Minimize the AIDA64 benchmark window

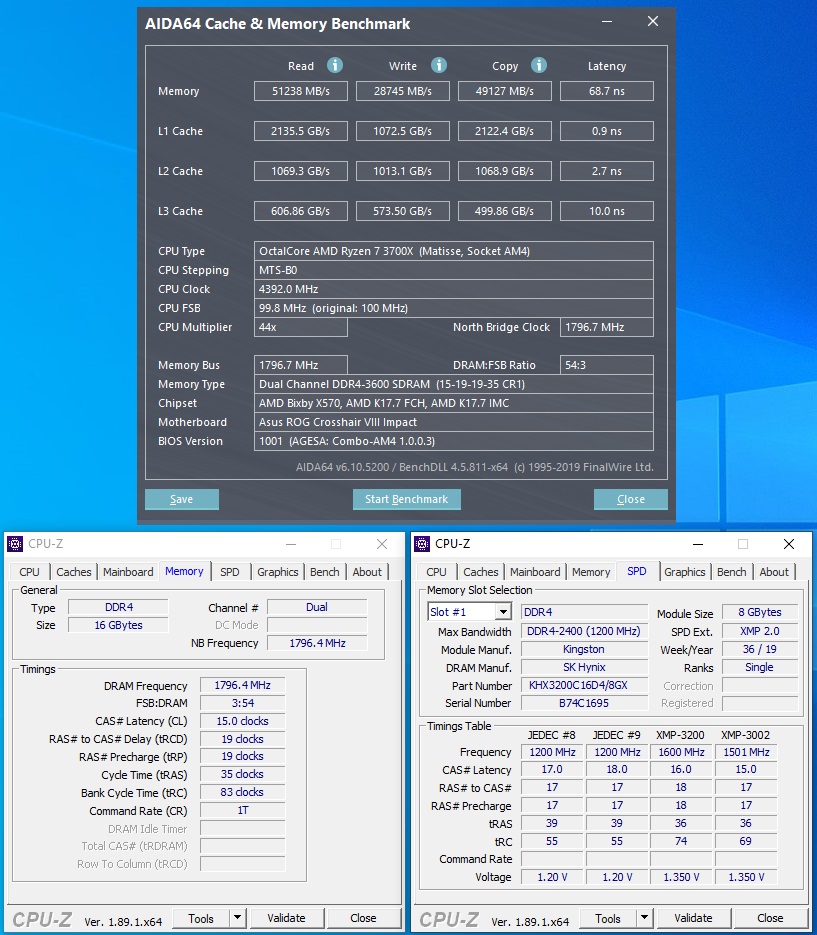tap(607, 22)
